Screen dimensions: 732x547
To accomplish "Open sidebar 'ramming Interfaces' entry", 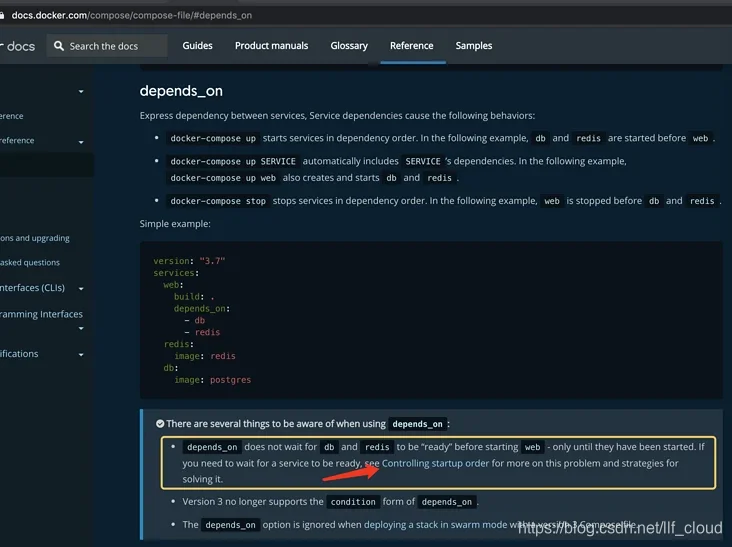I will [x=41, y=314].
